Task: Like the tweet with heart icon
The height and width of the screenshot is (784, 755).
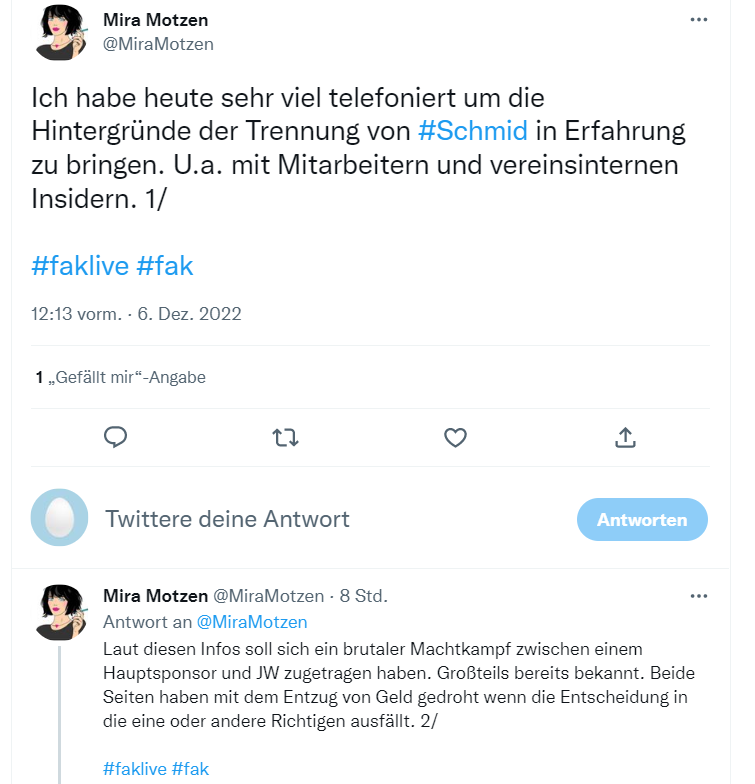Action: pyautogui.click(x=456, y=437)
